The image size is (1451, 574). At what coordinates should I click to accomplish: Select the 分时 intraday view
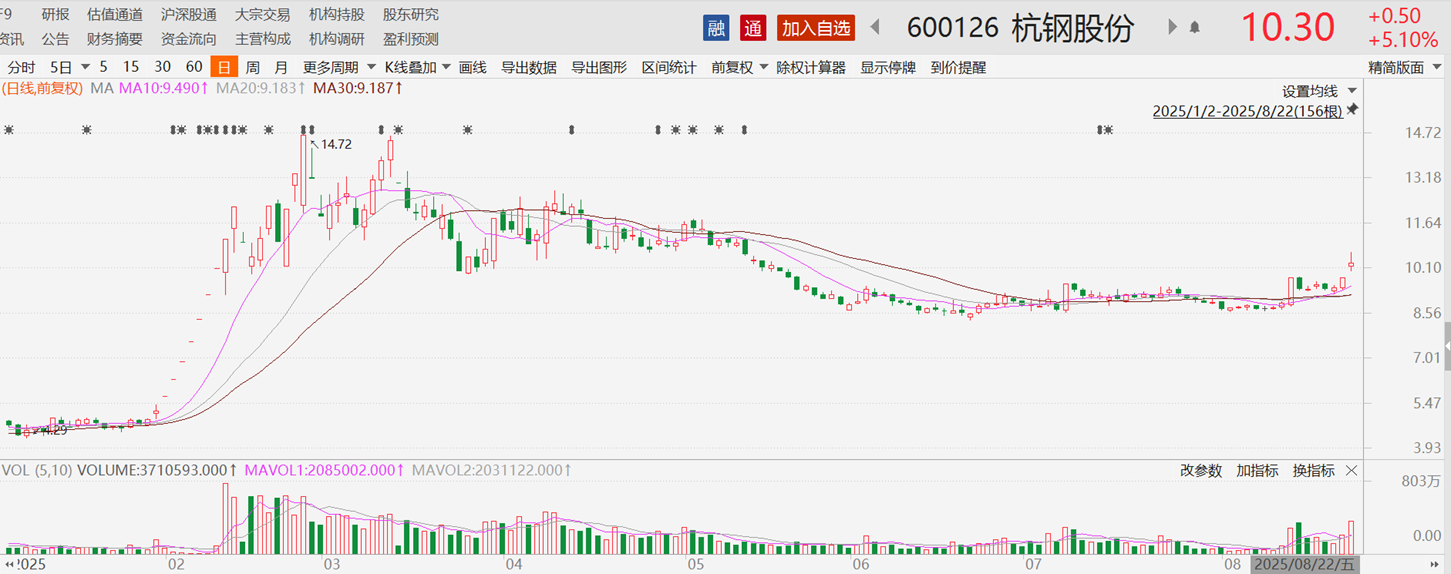point(21,68)
